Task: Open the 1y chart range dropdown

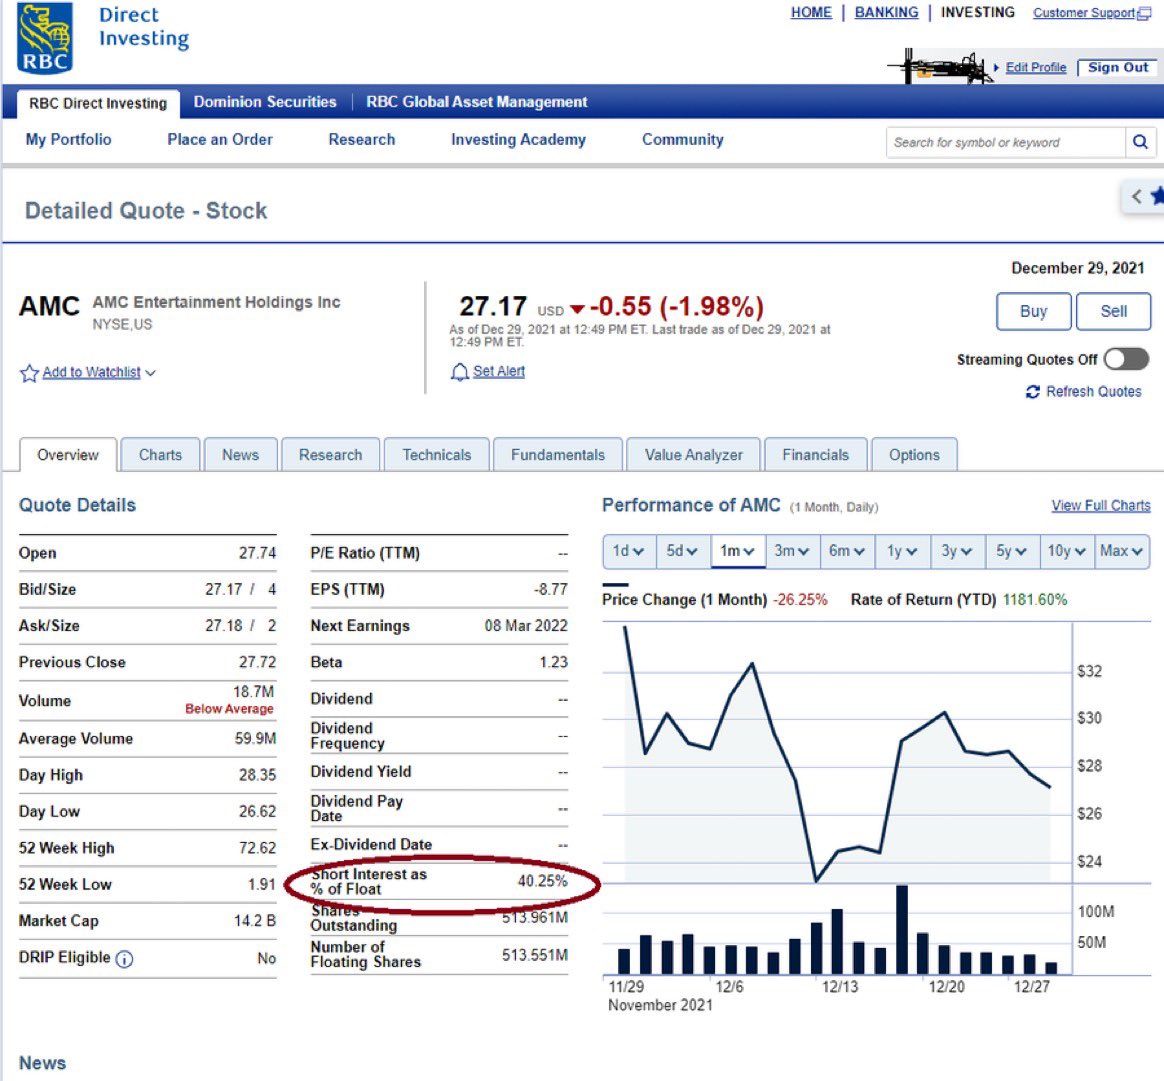Action: 902,551
